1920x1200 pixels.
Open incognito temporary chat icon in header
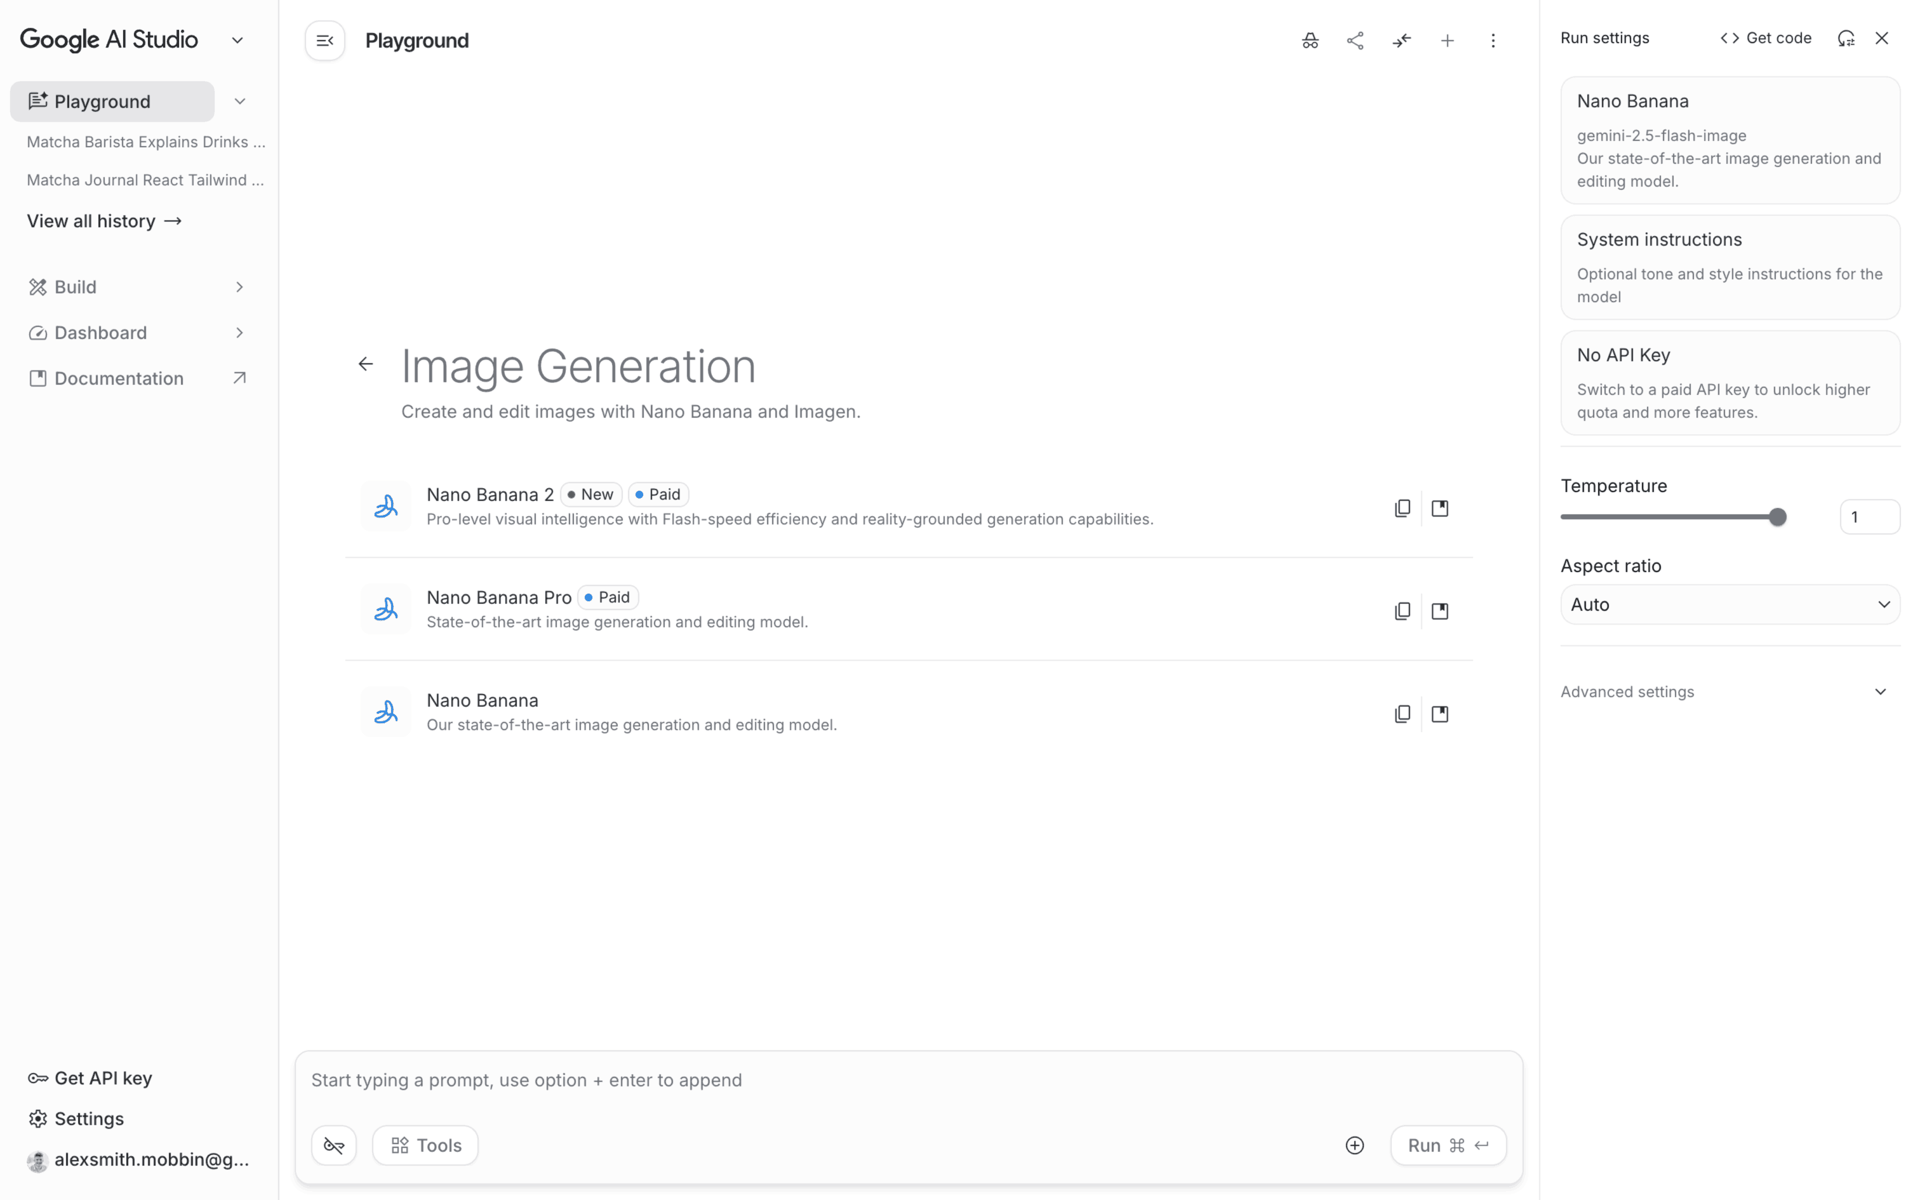1310,41
